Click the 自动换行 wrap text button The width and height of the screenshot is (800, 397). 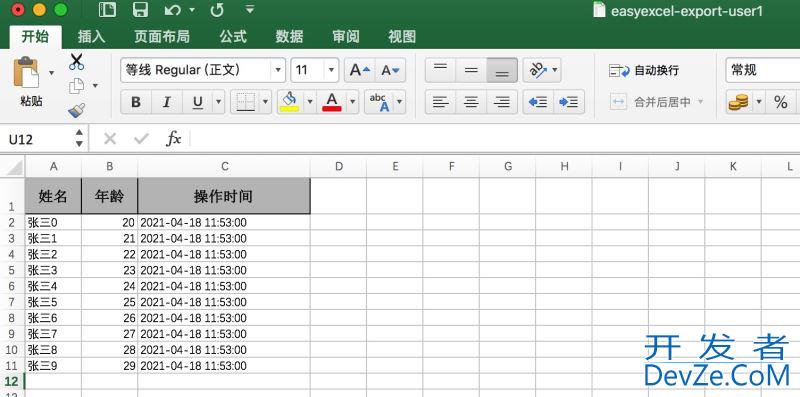click(x=644, y=70)
